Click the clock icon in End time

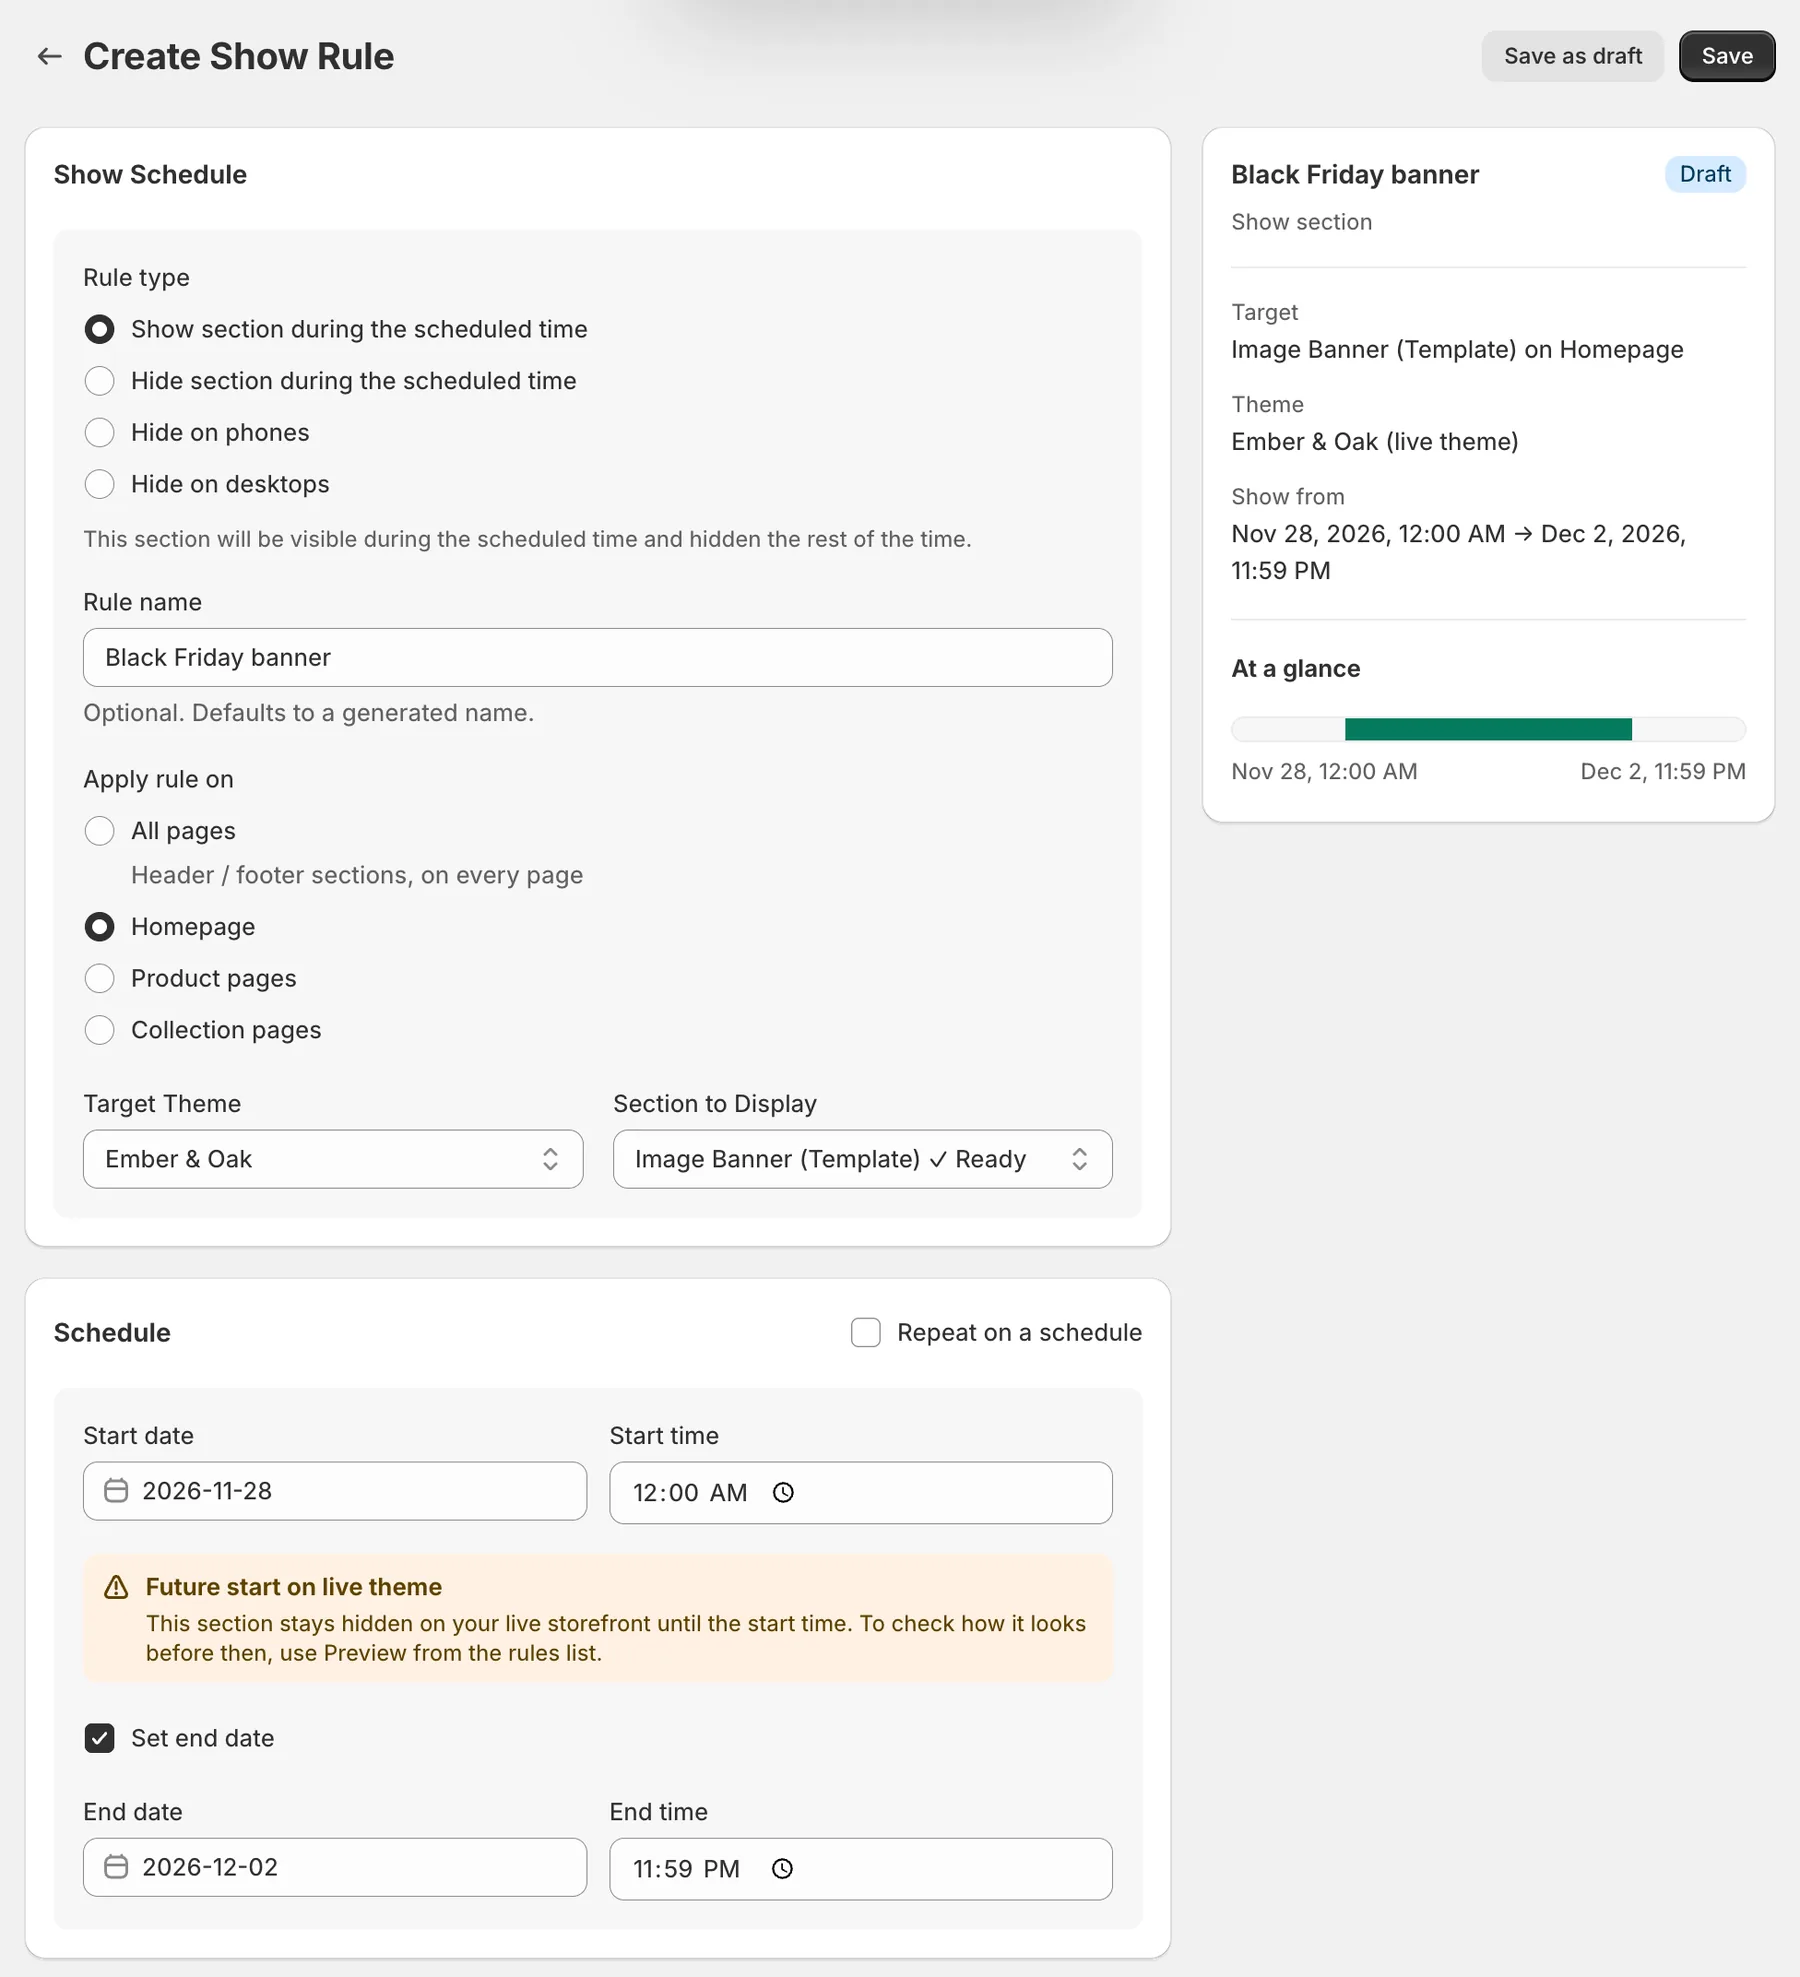[782, 1869]
